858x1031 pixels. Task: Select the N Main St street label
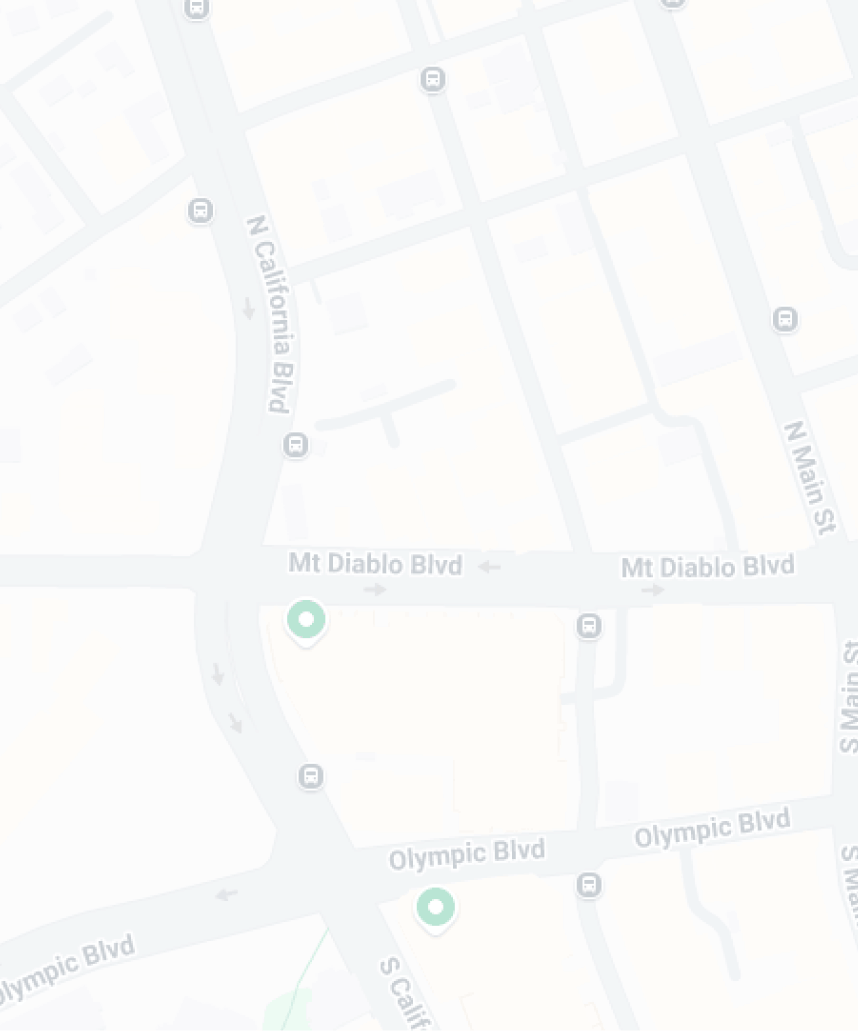pyautogui.click(x=810, y=477)
